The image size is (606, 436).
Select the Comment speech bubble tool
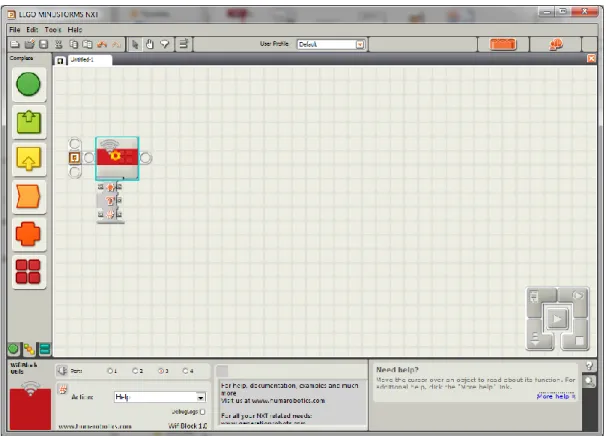(x=165, y=44)
